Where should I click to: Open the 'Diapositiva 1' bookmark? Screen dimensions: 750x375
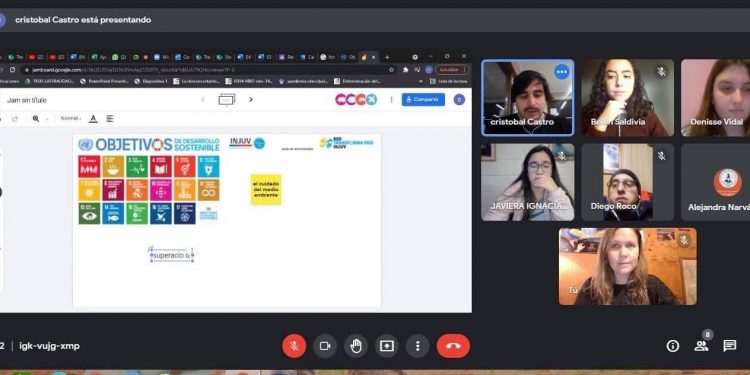point(151,81)
